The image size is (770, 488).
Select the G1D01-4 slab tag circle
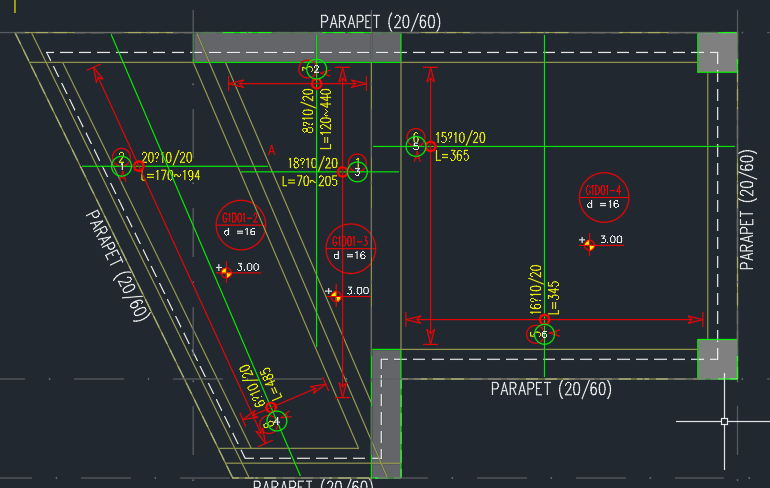(x=603, y=197)
